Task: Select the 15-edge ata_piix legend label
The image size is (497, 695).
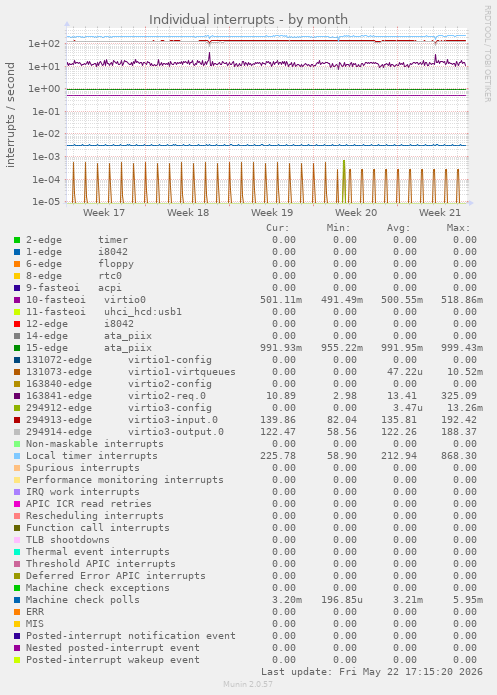Action: tap(89, 348)
